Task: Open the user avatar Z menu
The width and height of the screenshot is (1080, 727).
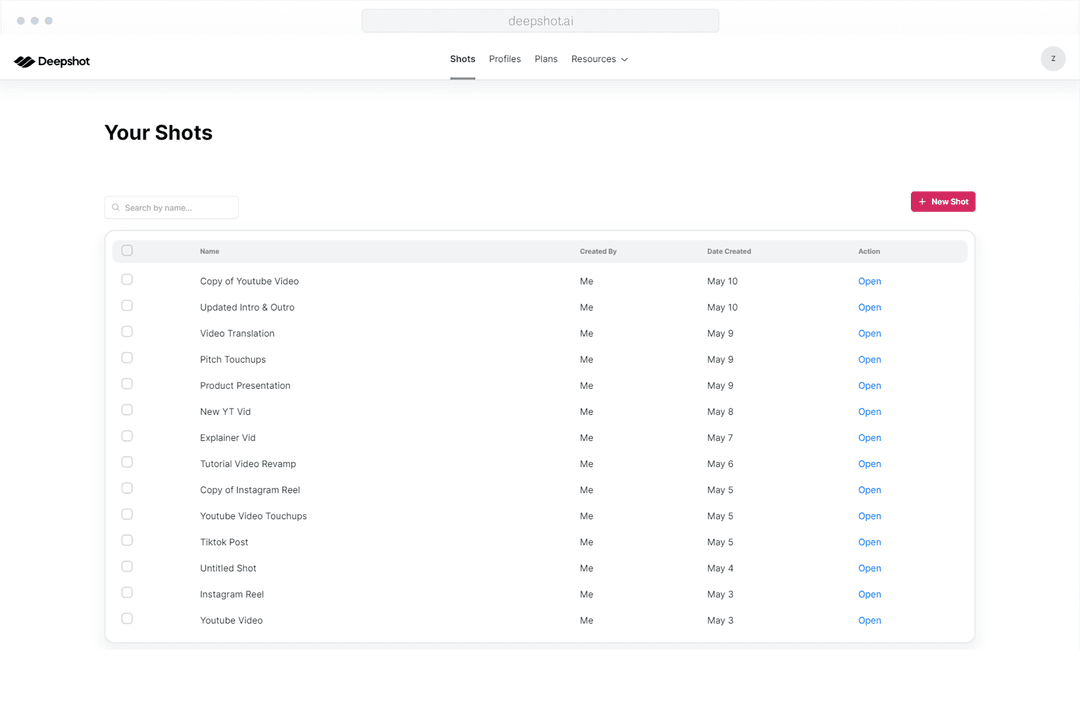Action: [x=1053, y=59]
